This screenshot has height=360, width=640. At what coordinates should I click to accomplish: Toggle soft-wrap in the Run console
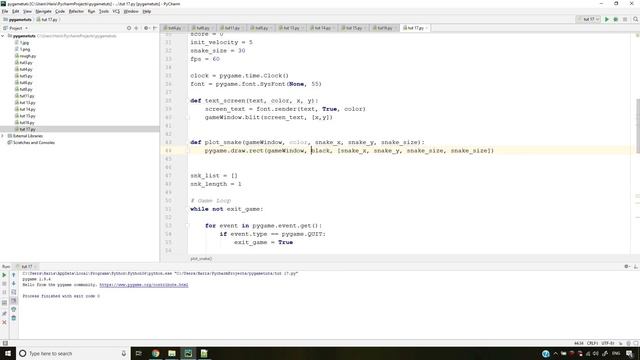pos(13,292)
